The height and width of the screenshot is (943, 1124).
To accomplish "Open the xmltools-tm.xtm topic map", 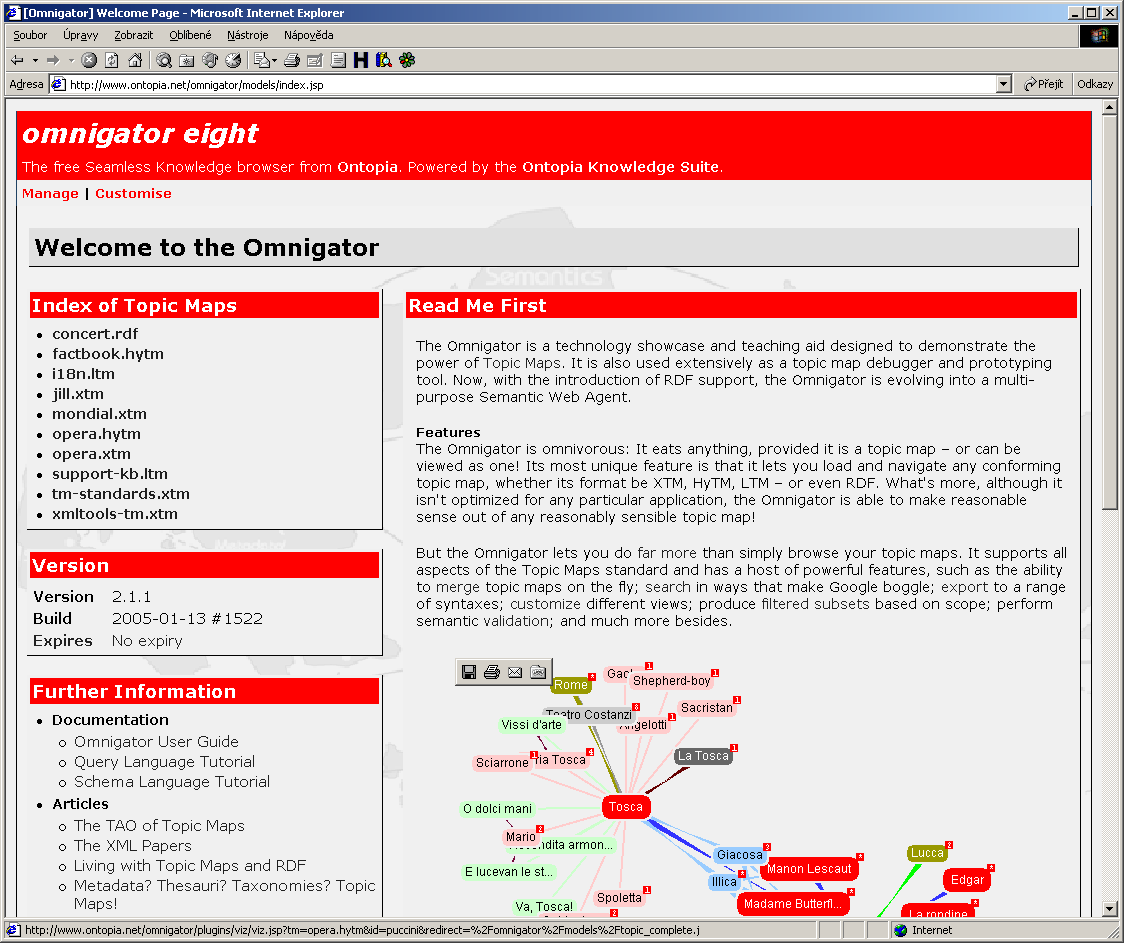I will point(115,514).
